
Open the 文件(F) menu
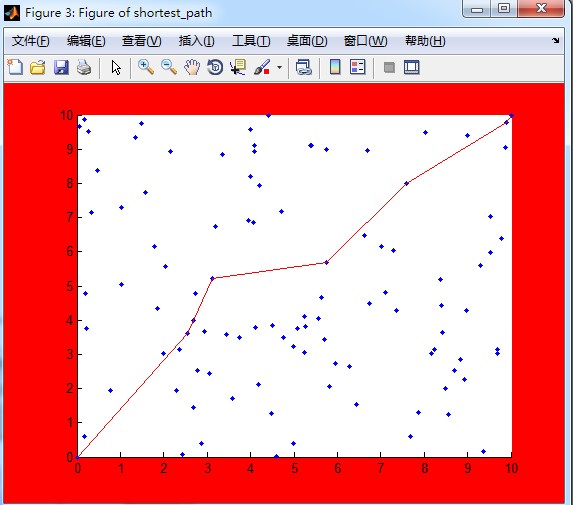(x=31, y=41)
